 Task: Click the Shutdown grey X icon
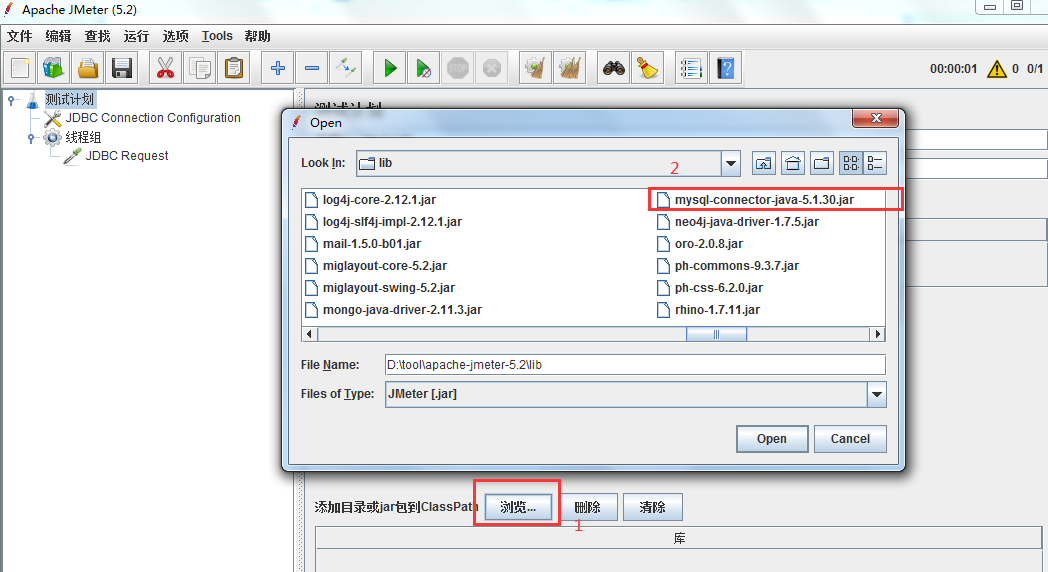click(x=492, y=68)
